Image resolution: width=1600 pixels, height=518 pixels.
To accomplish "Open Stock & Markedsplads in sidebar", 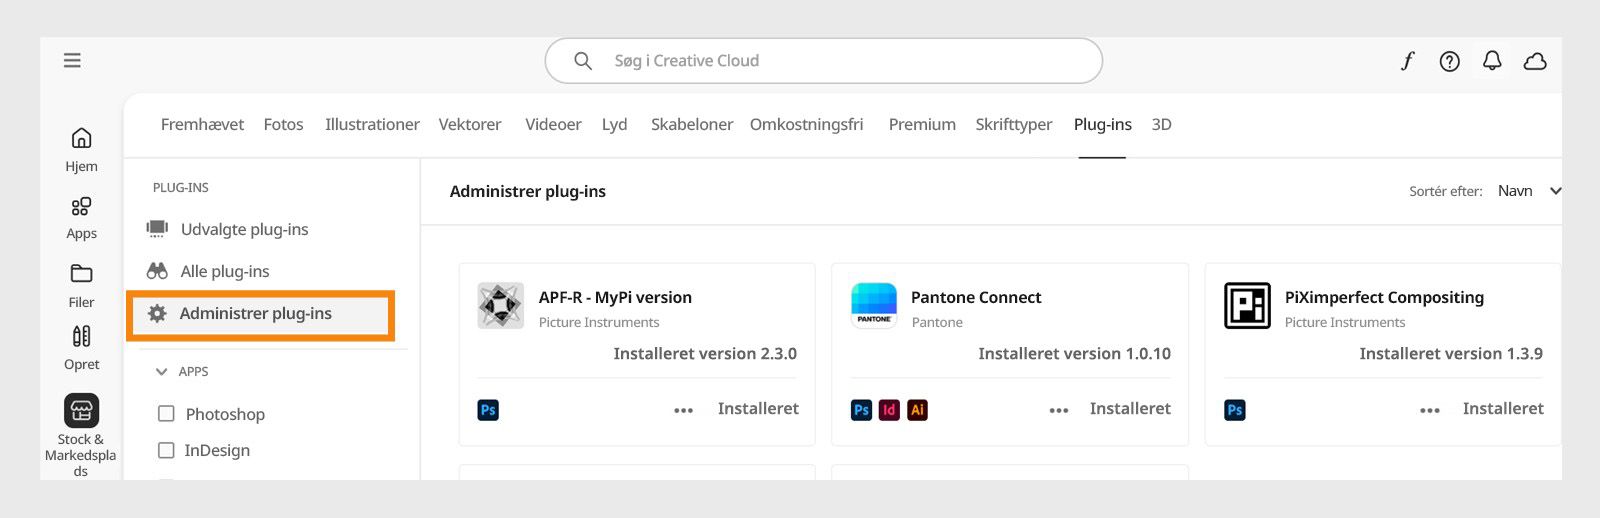I will (x=81, y=435).
